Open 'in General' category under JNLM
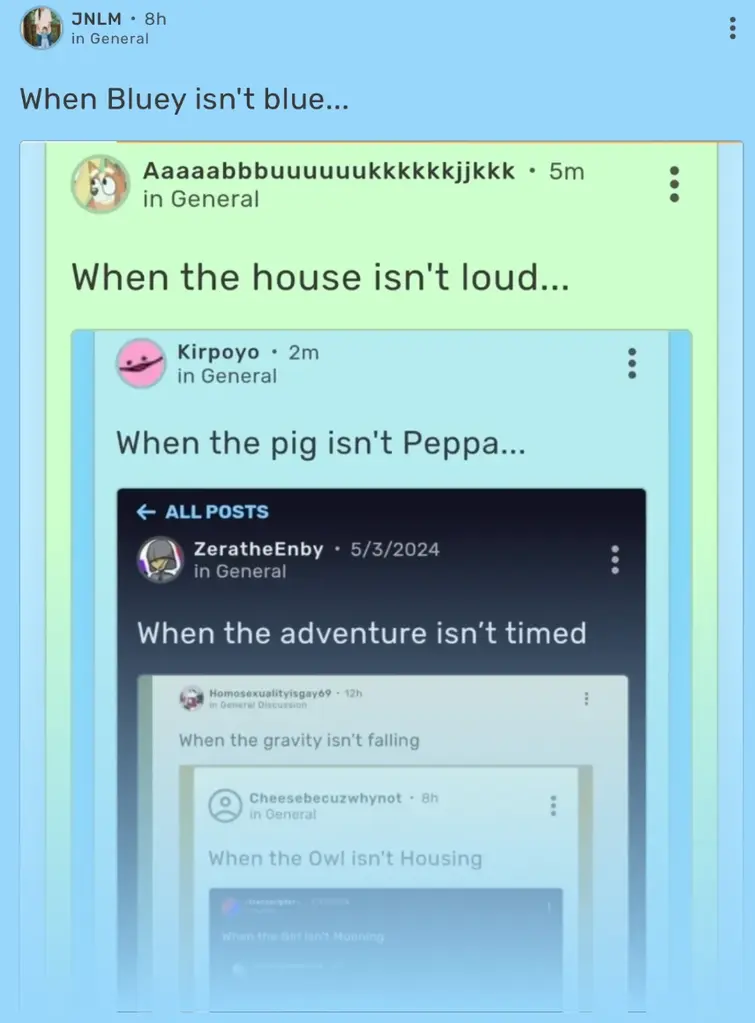The height and width of the screenshot is (1023, 755). [110, 38]
